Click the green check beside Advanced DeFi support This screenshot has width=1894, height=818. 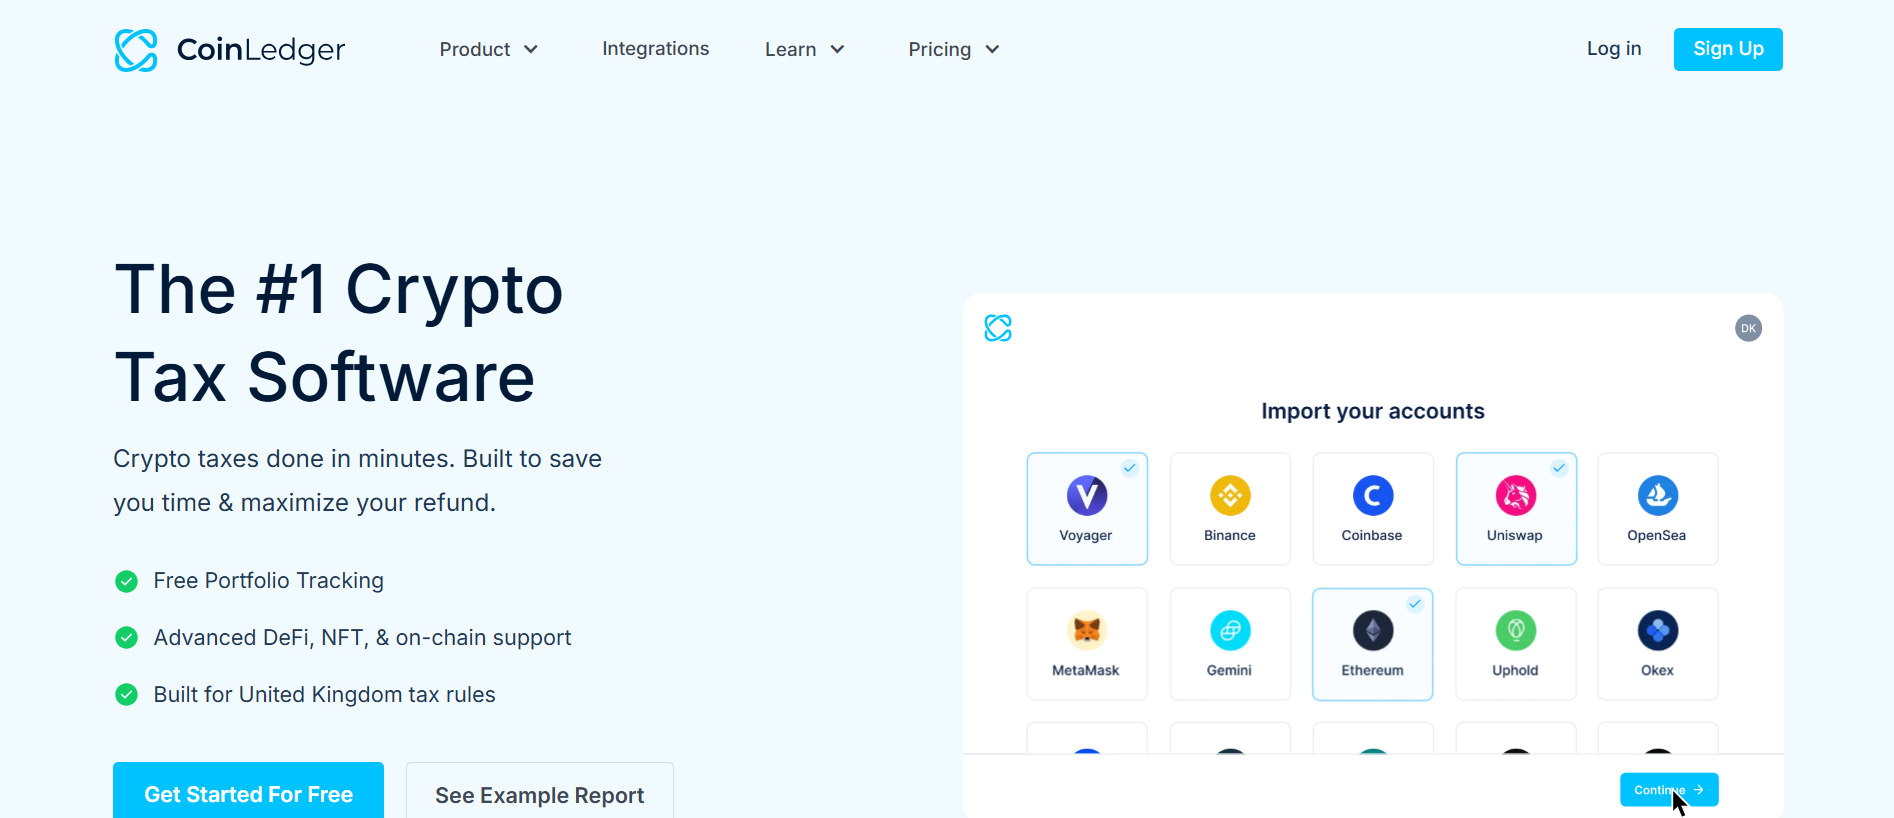126,638
